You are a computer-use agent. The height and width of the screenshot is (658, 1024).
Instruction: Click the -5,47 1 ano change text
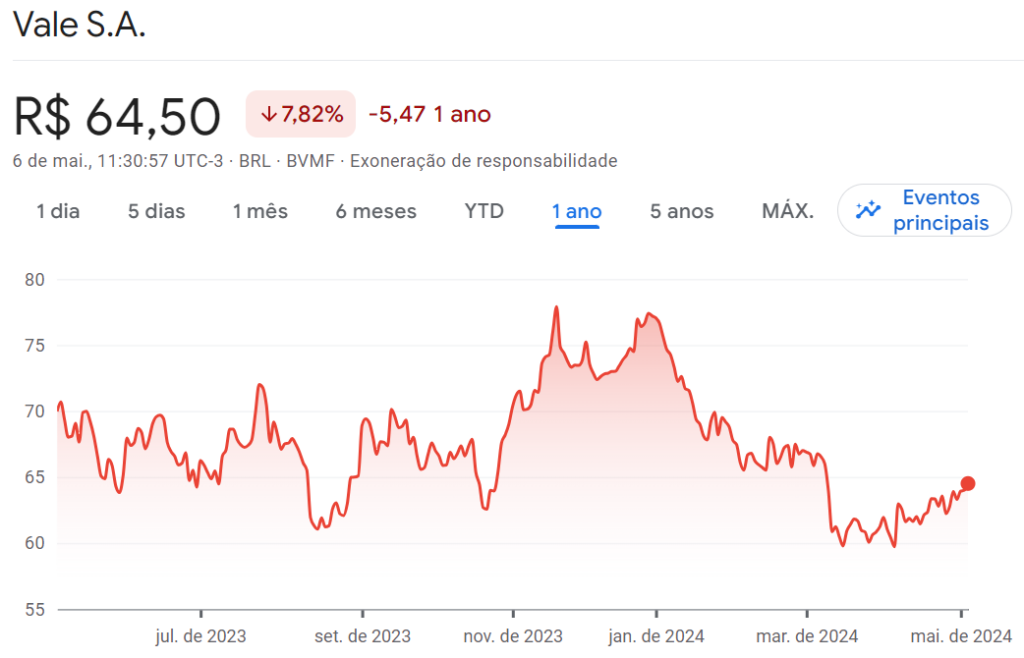coord(430,114)
